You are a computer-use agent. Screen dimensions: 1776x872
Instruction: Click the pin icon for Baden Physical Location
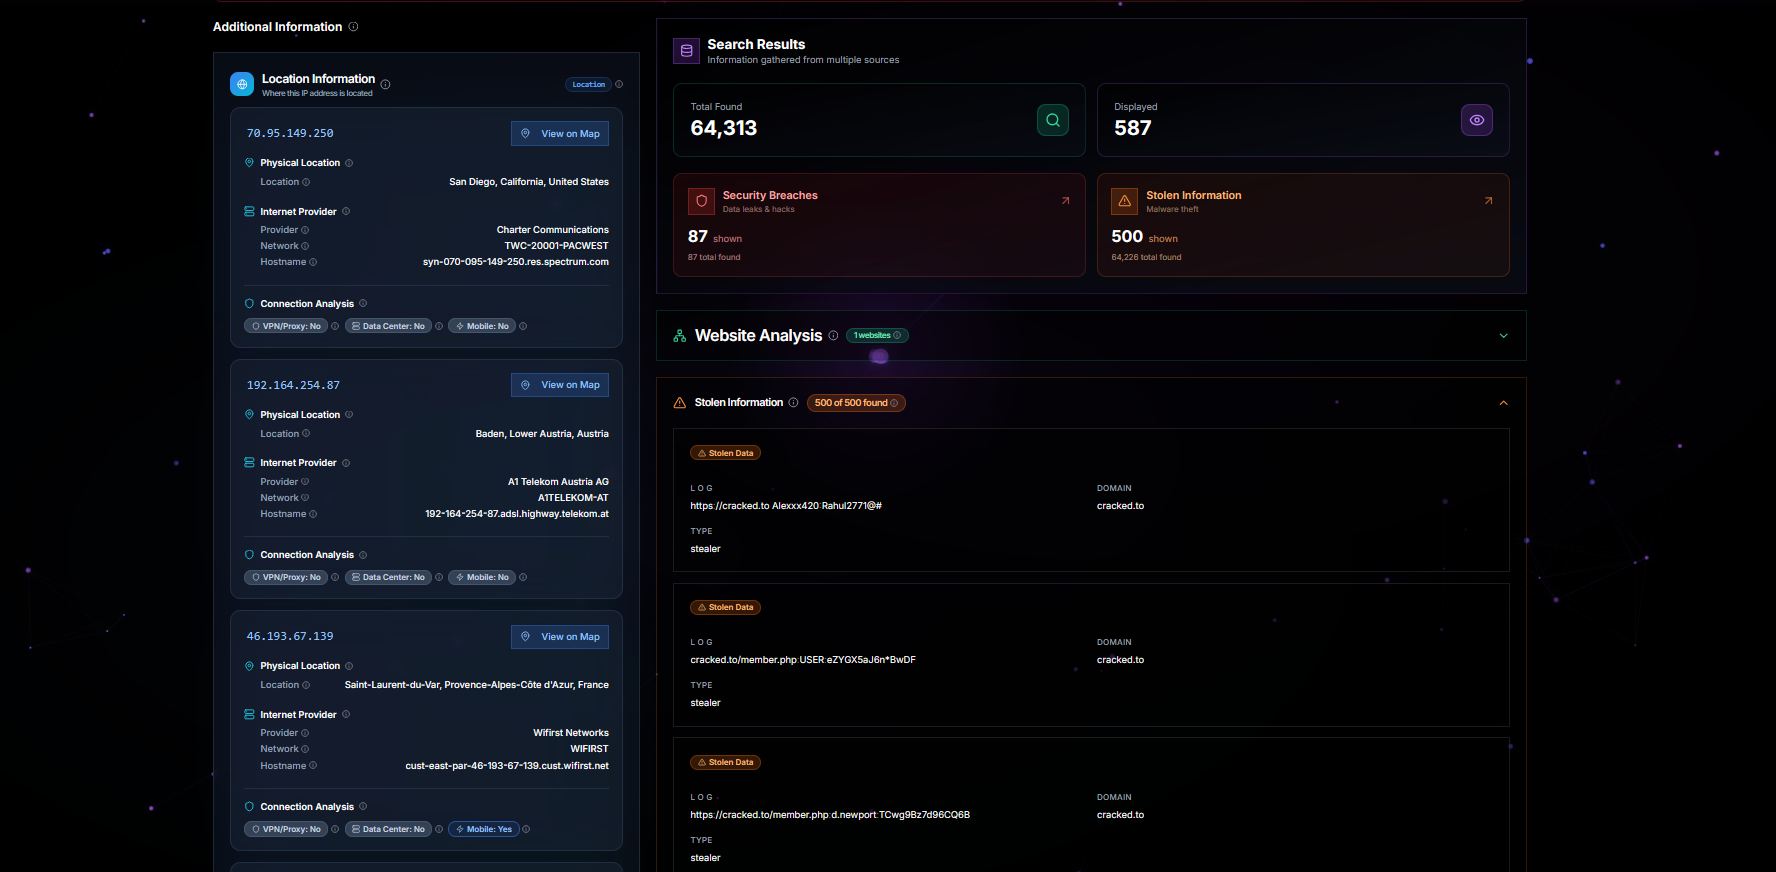(249, 414)
